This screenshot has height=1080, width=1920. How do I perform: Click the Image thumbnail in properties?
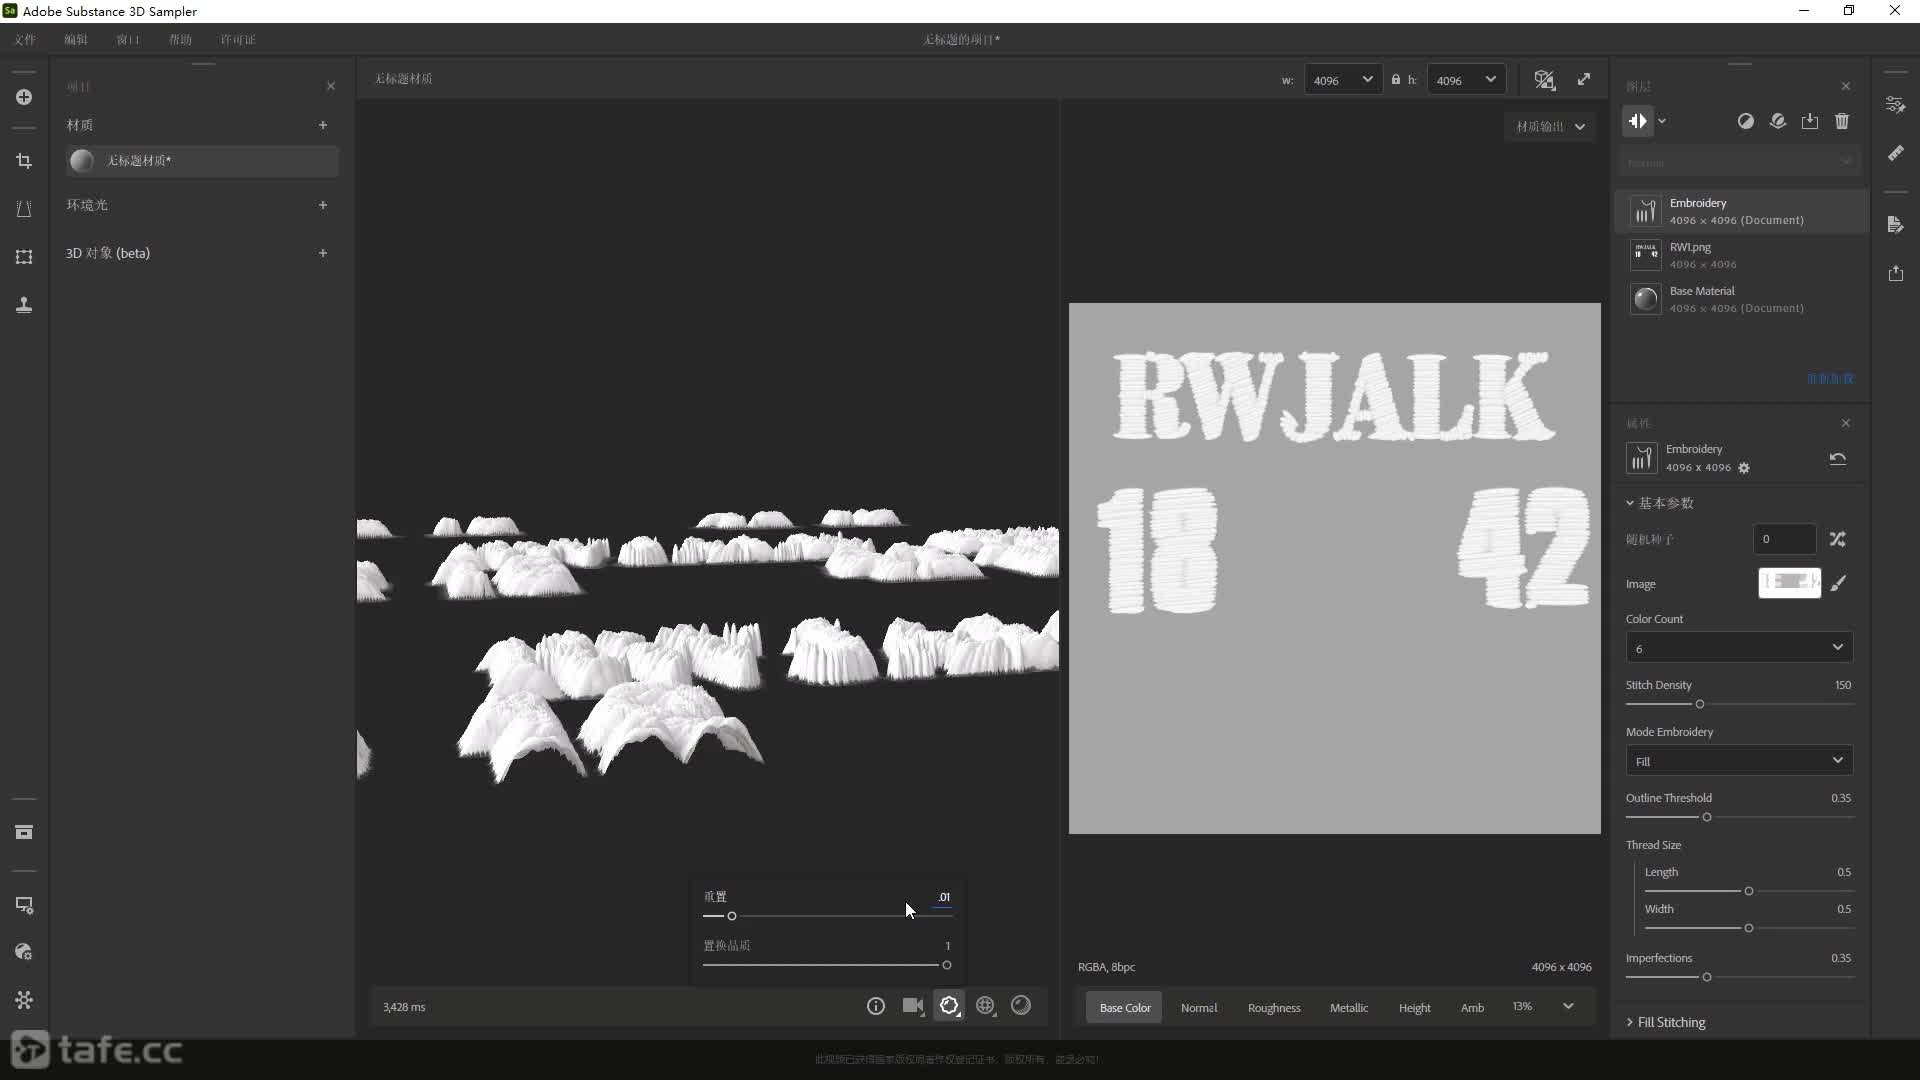pos(1790,583)
